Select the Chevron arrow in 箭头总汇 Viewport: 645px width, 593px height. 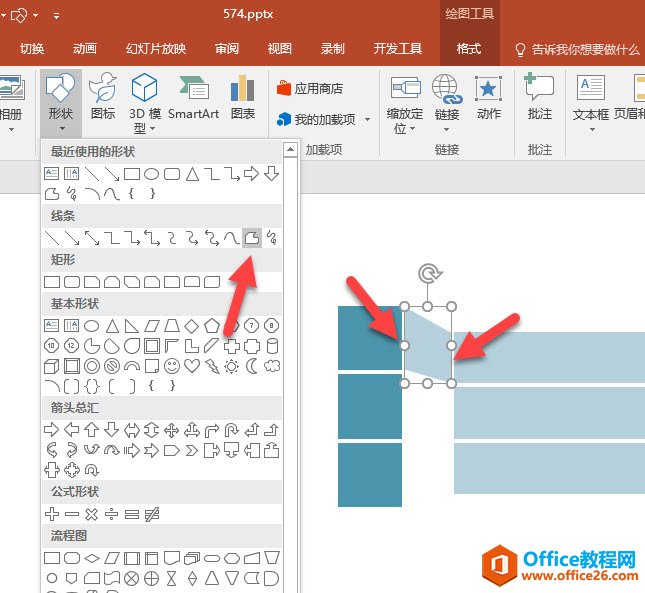click(192, 450)
